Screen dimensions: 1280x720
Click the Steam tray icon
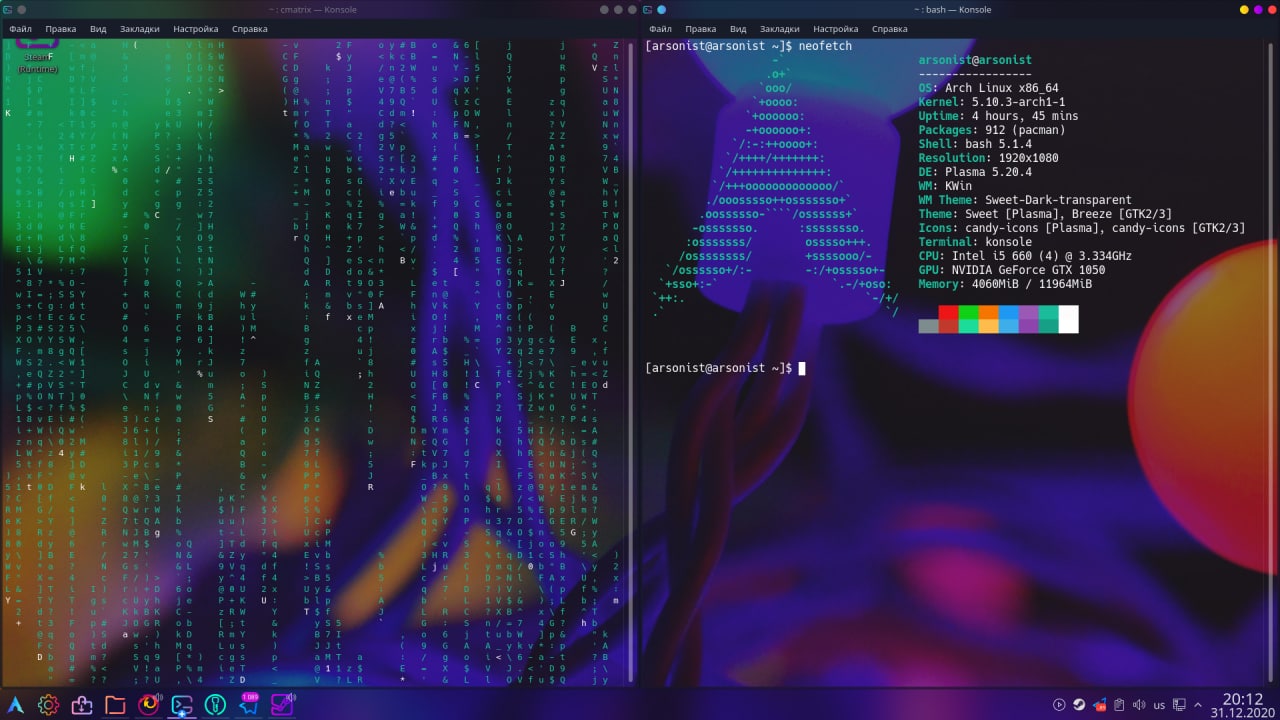coord(1079,705)
